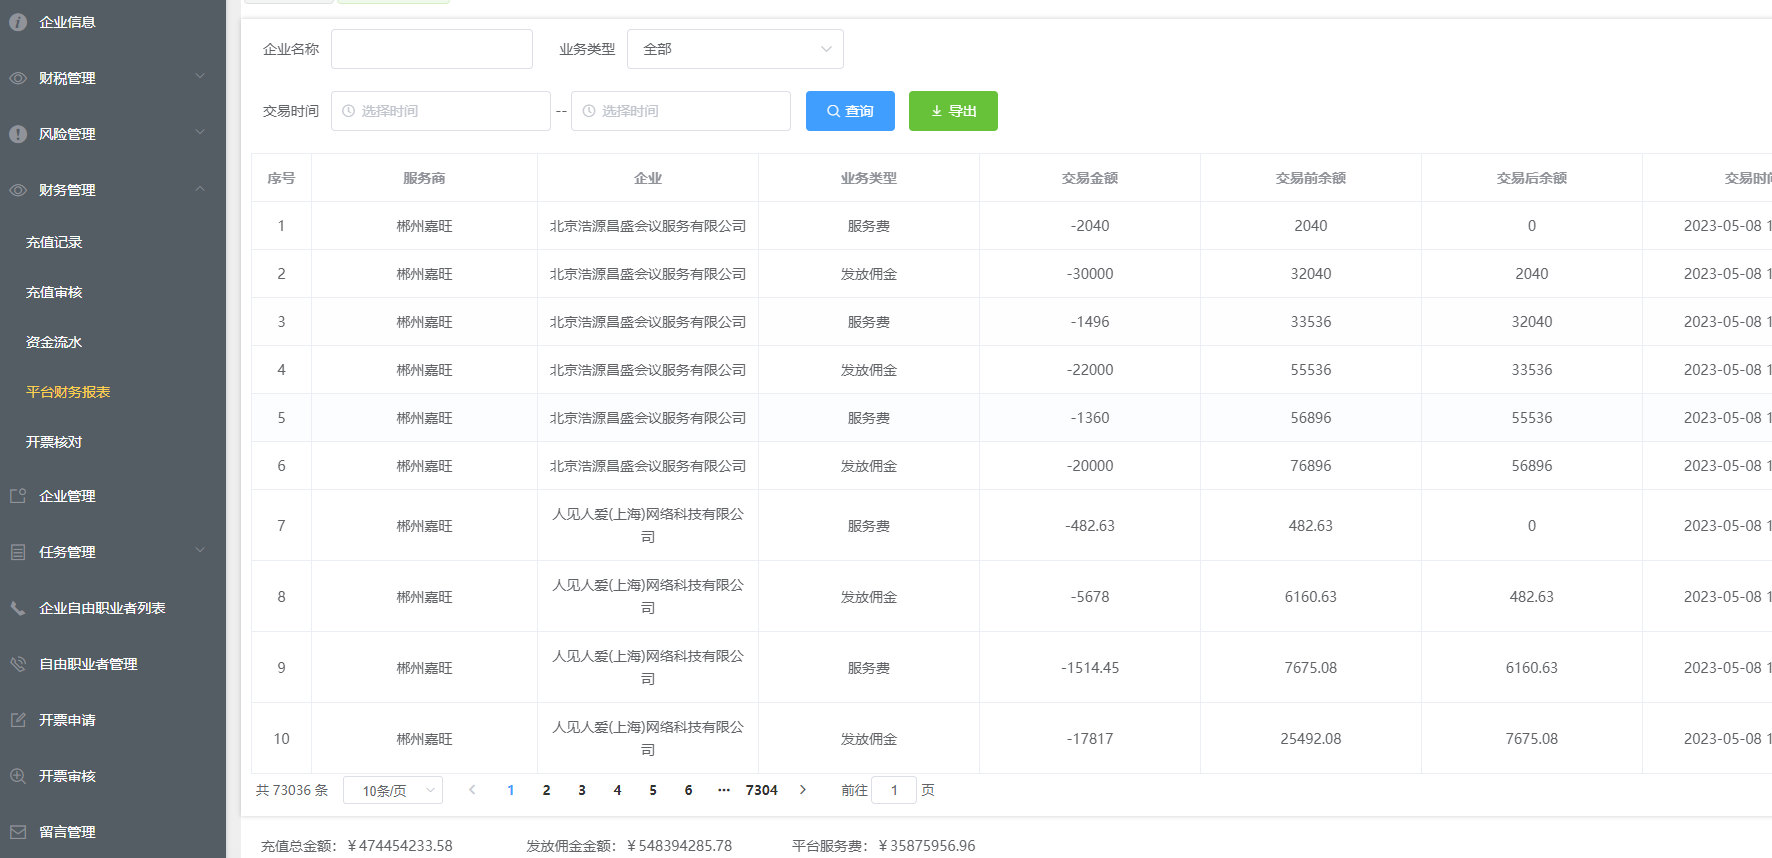
Task: Click the 开票审核 magnifier icon
Action: pyautogui.click(x=18, y=776)
